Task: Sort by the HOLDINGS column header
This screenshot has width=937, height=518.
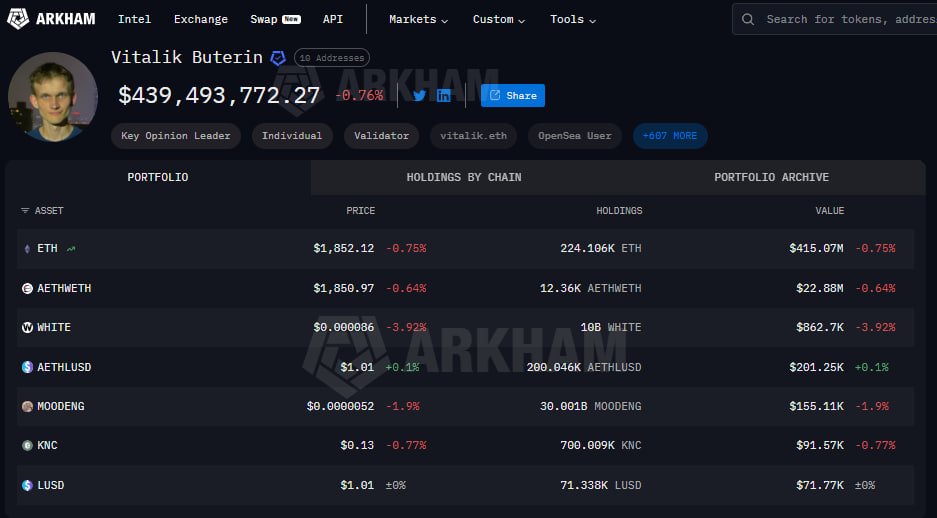Action: tap(619, 211)
